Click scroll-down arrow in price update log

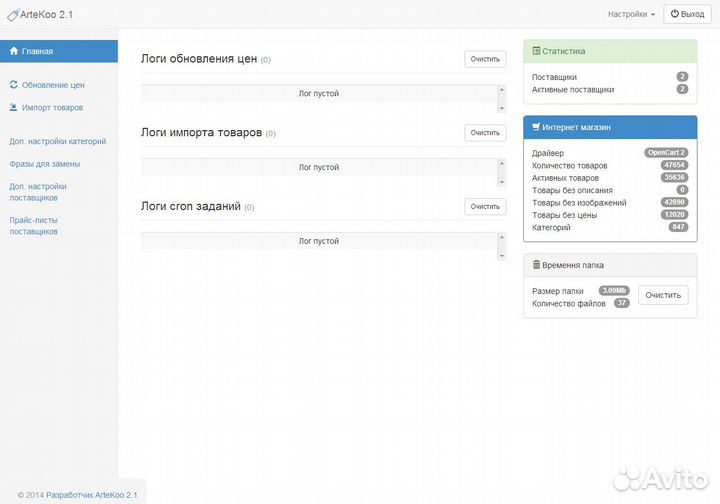[501, 108]
